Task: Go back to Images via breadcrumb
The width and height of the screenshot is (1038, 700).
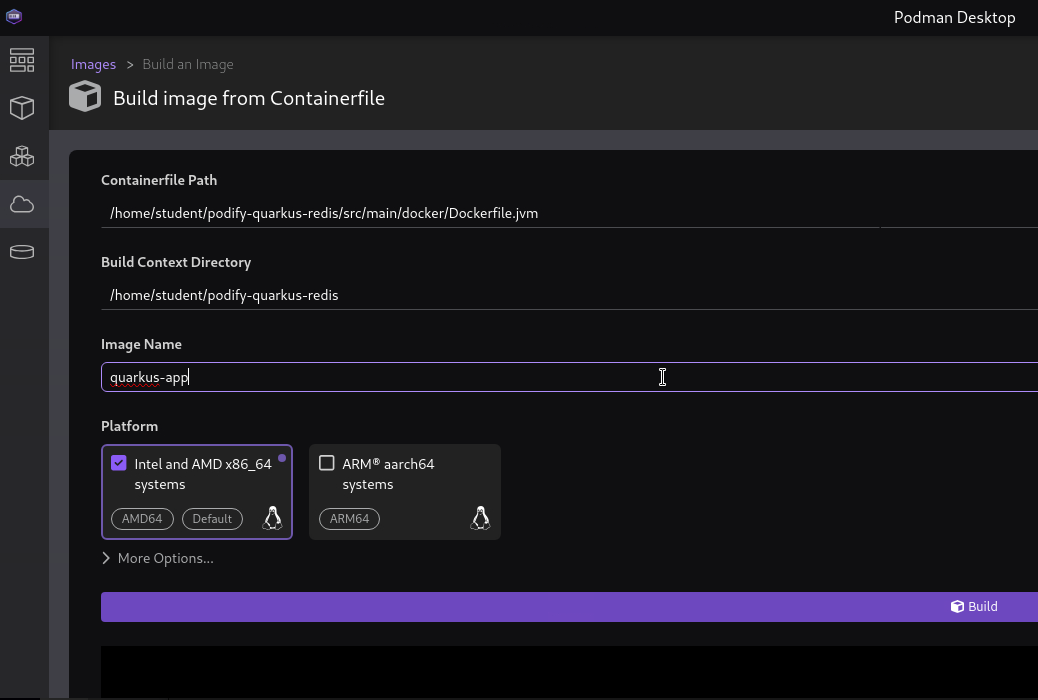Action: (93, 64)
